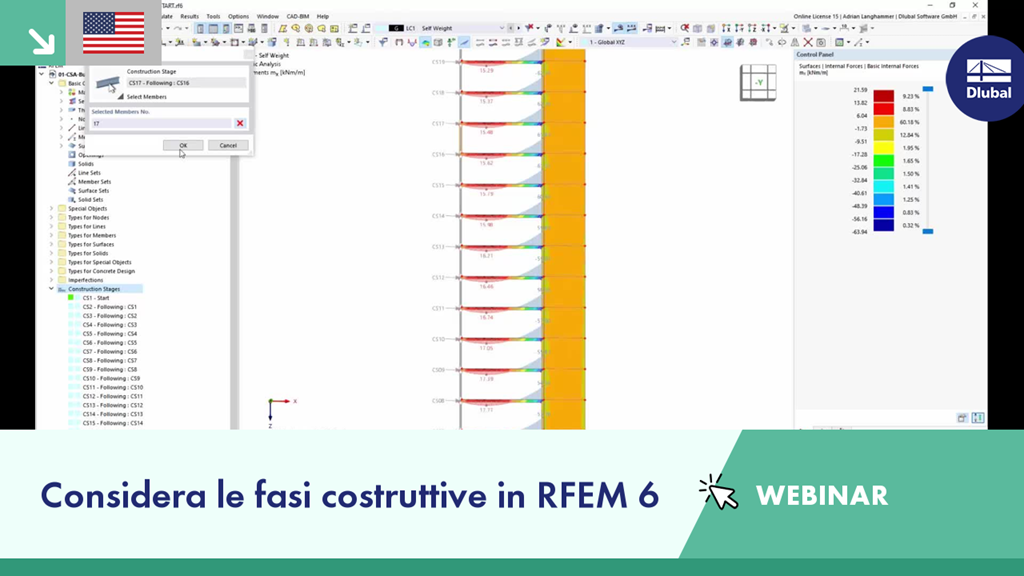Screen dimensions: 1024x576
Task: Click the CS17 - Following : CS16 stage field
Action: point(186,83)
